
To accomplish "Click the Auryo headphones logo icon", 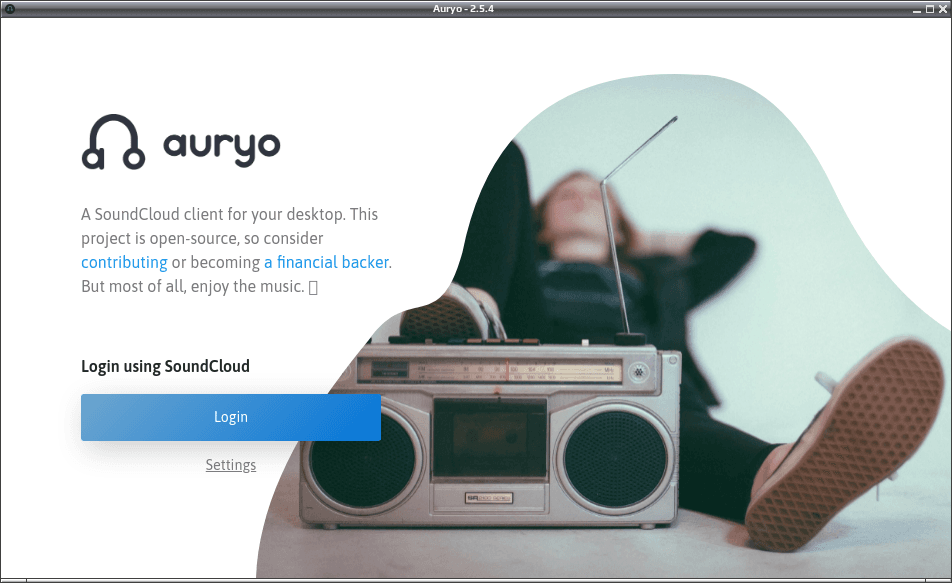I will pos(114,142).
